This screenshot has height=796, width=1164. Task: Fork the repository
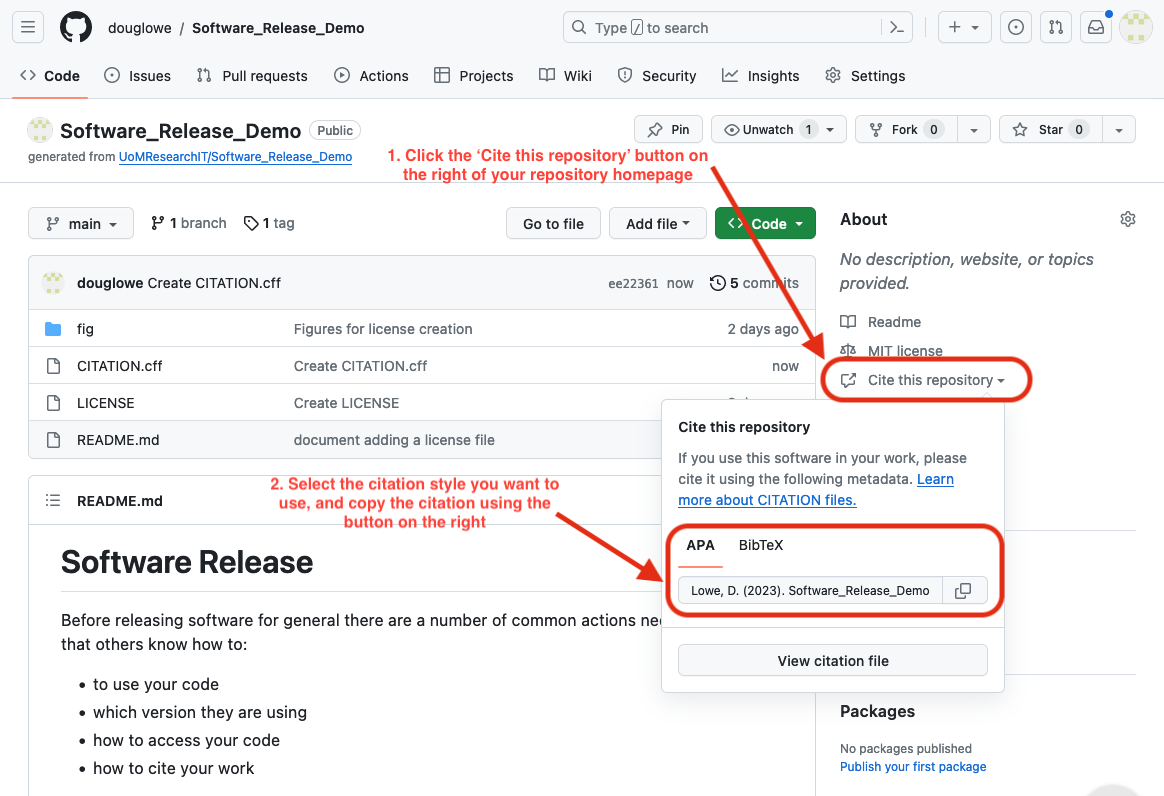(906, 129)
